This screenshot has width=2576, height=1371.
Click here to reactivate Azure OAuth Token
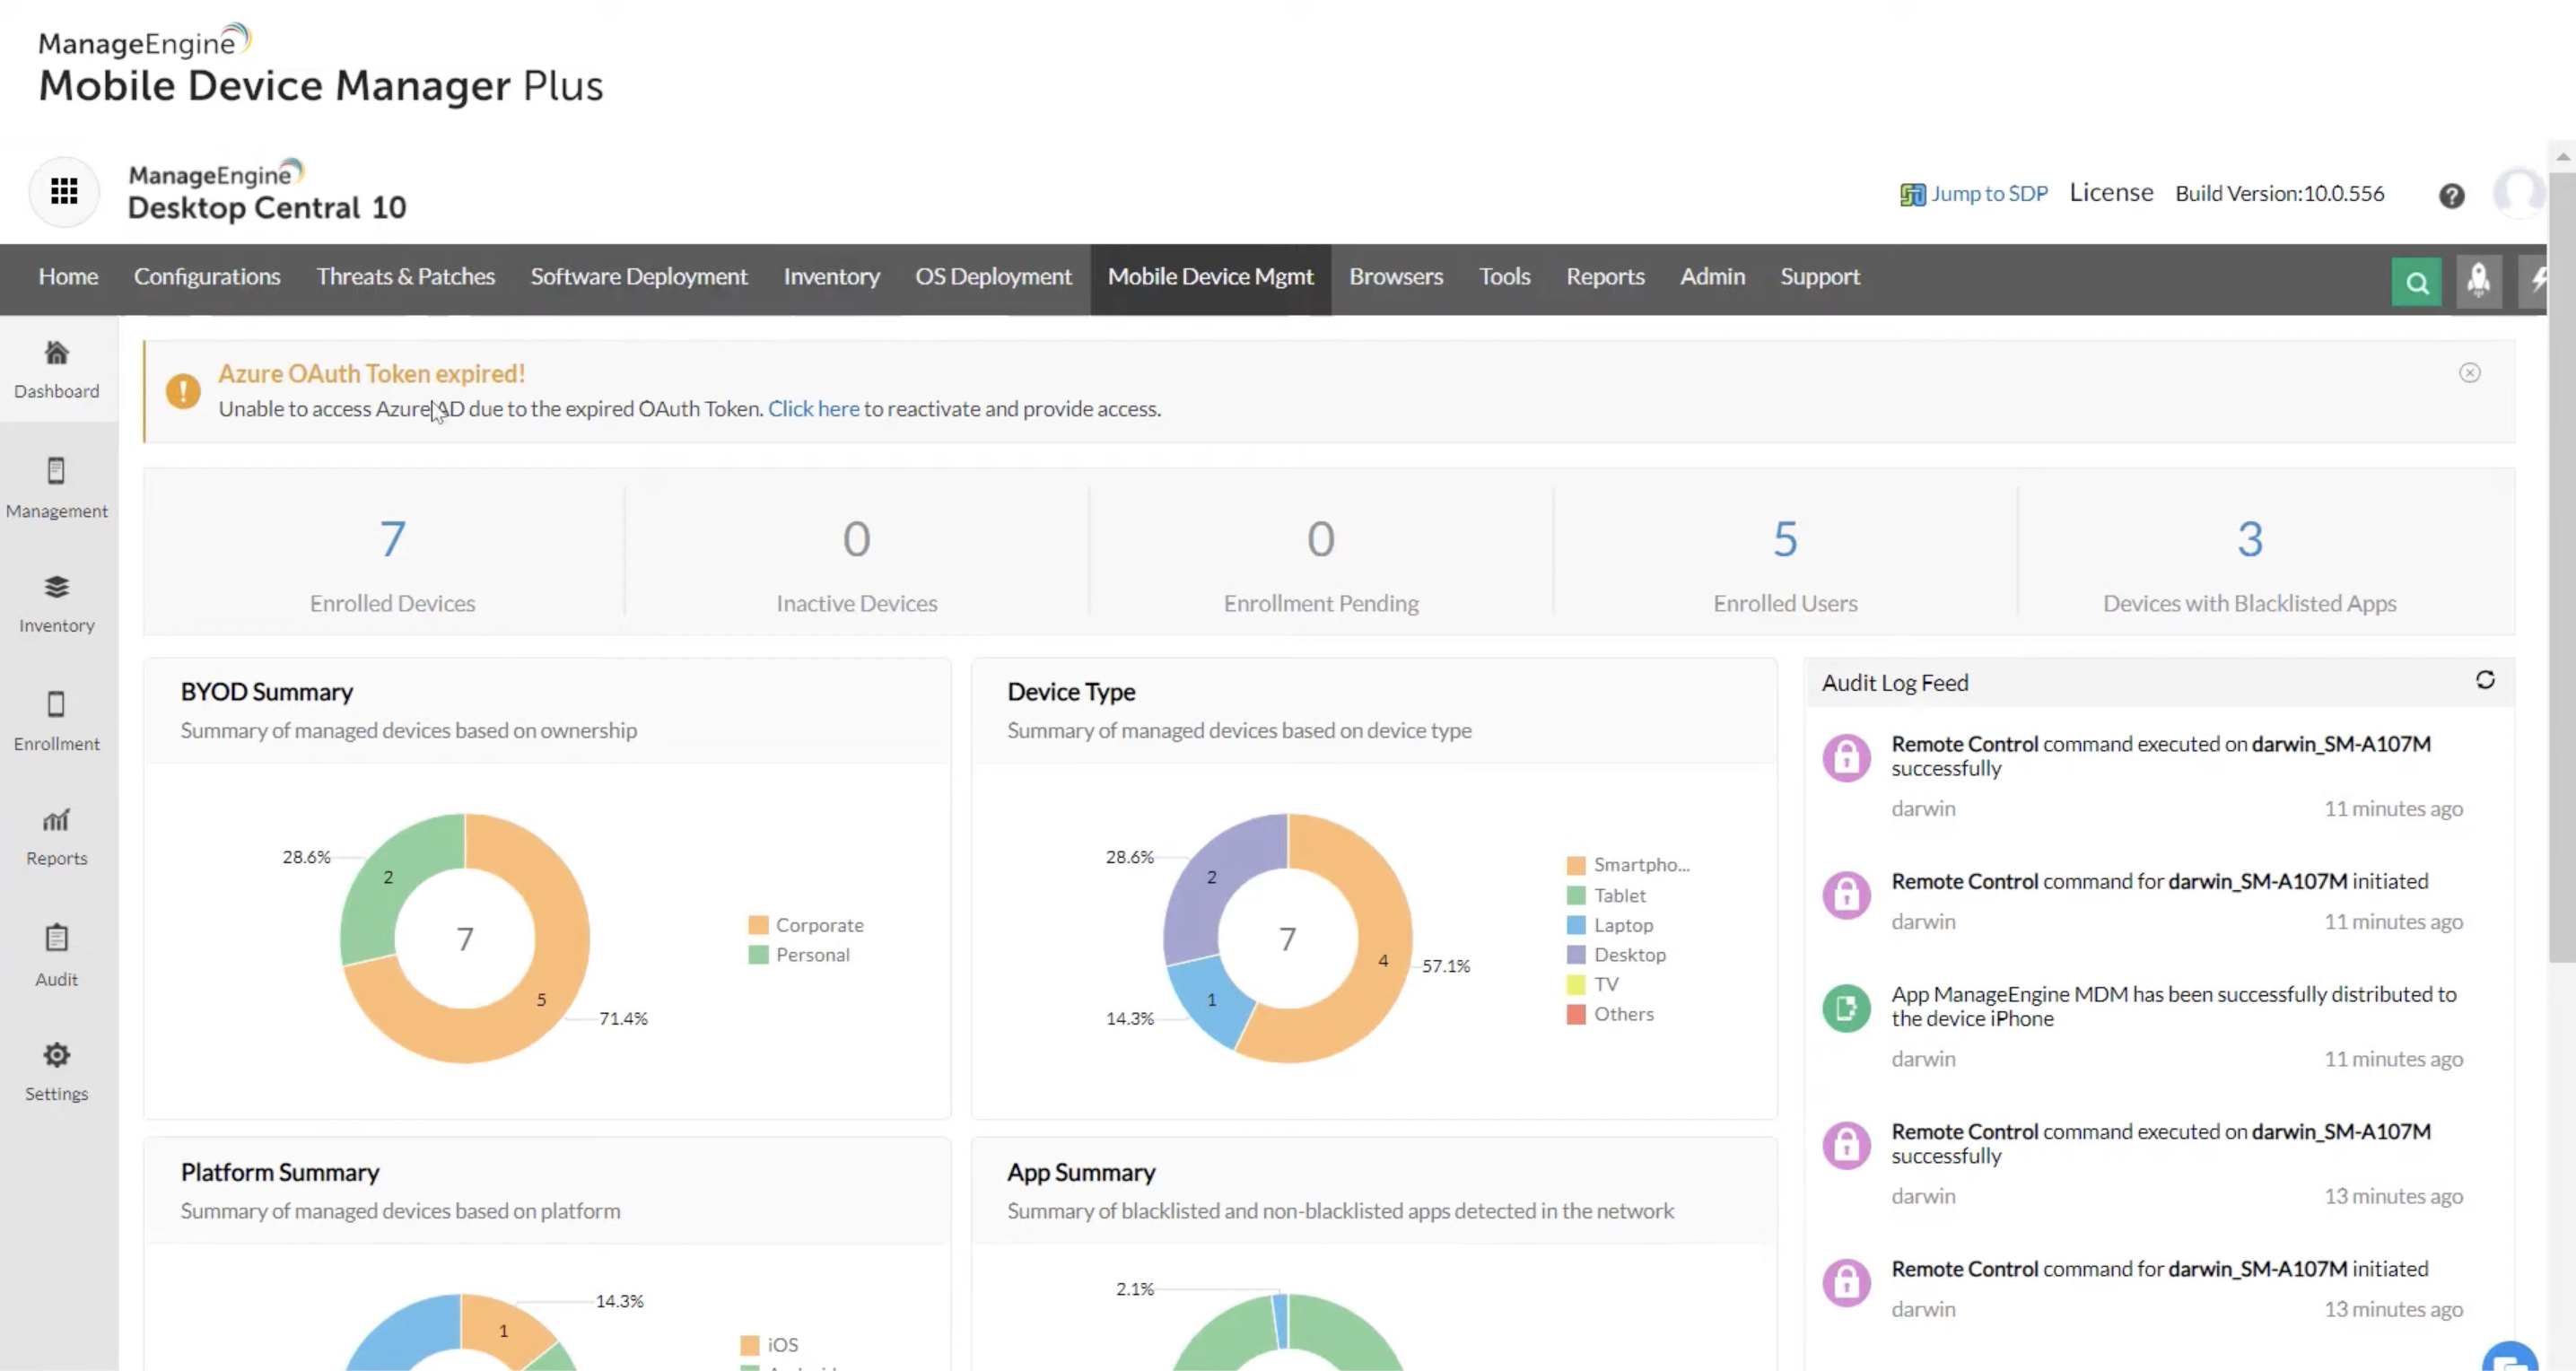point(813,408)
